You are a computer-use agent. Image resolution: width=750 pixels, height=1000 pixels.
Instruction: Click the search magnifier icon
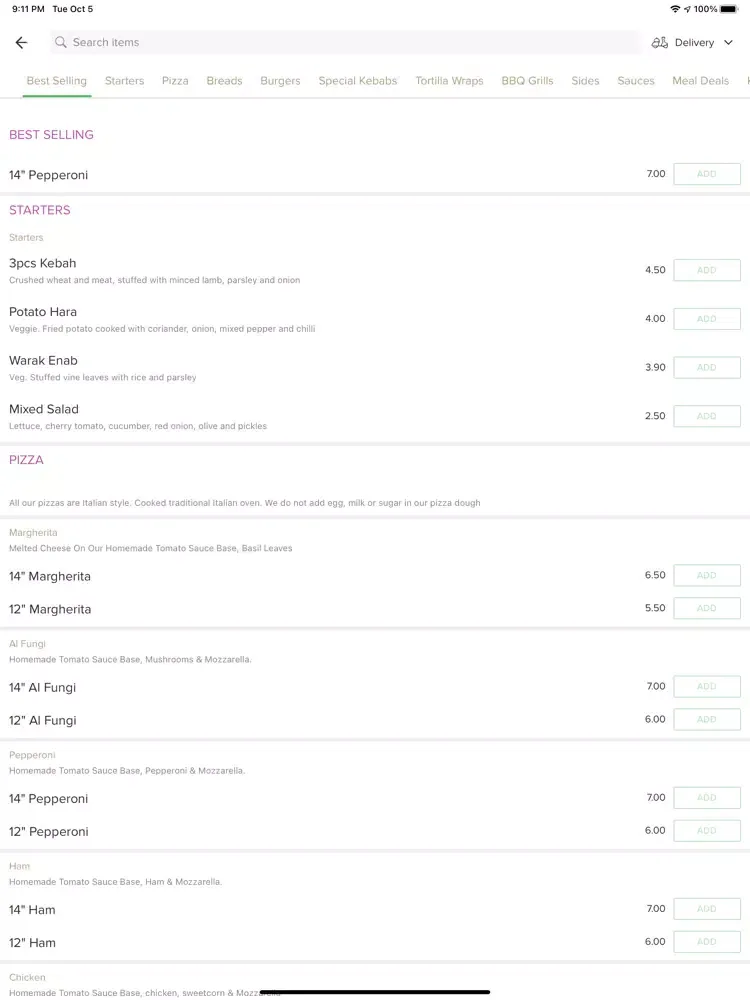(x=61, y=42)
